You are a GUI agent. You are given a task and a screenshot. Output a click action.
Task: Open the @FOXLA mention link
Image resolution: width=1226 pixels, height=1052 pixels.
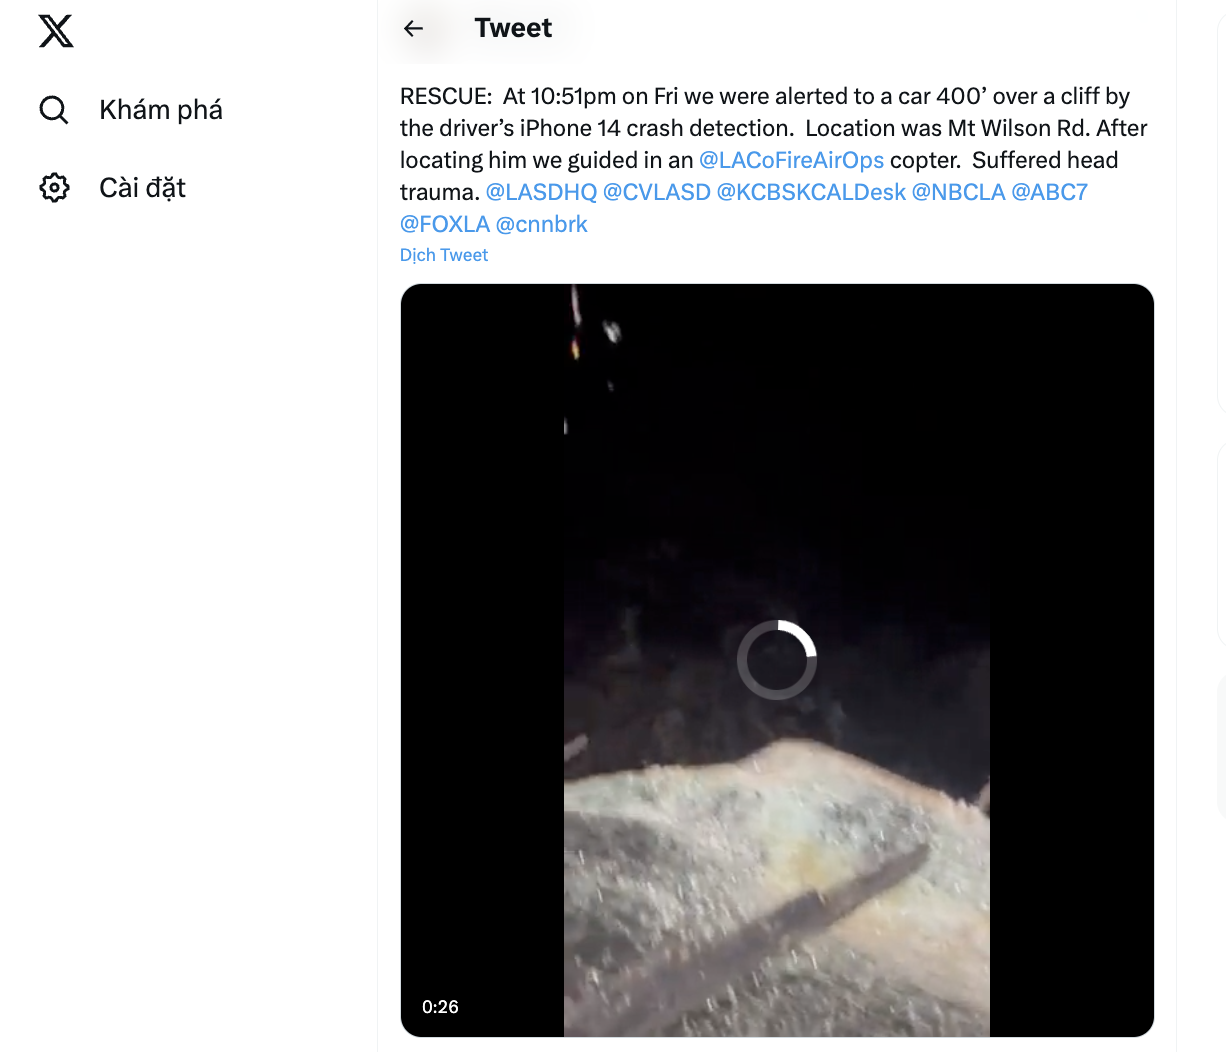click(445, 224)
